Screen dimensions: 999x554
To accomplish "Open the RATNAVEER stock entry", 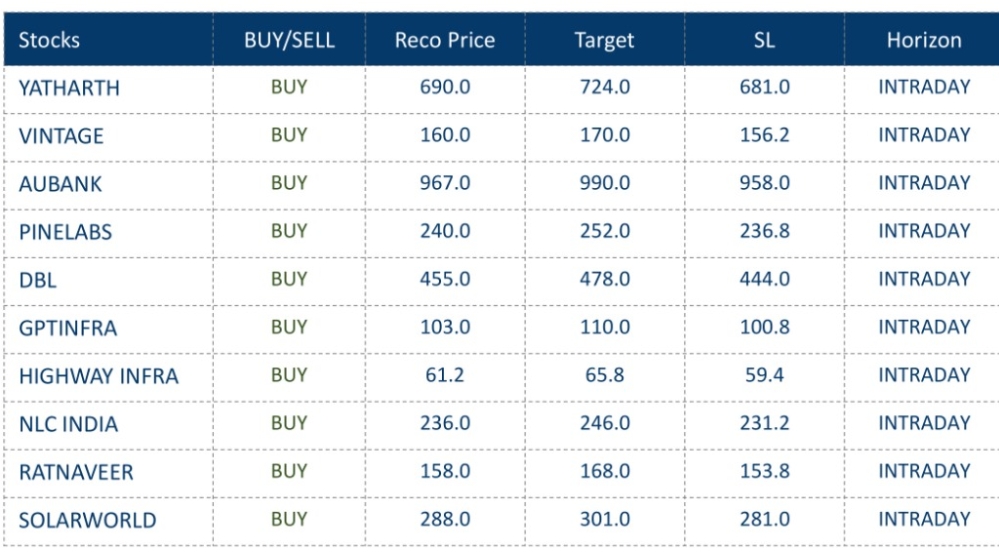I will 76,472.
